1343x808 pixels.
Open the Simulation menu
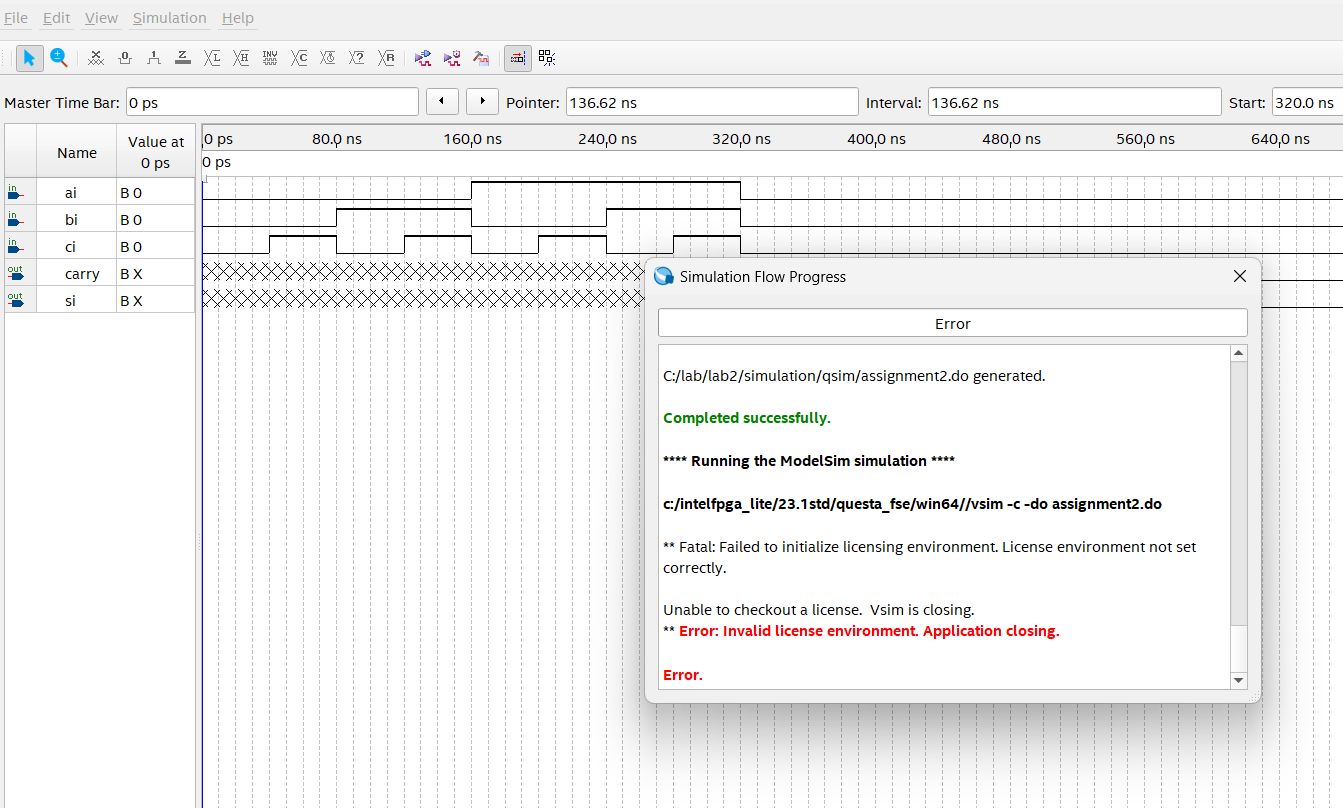(x=169, y=18)
